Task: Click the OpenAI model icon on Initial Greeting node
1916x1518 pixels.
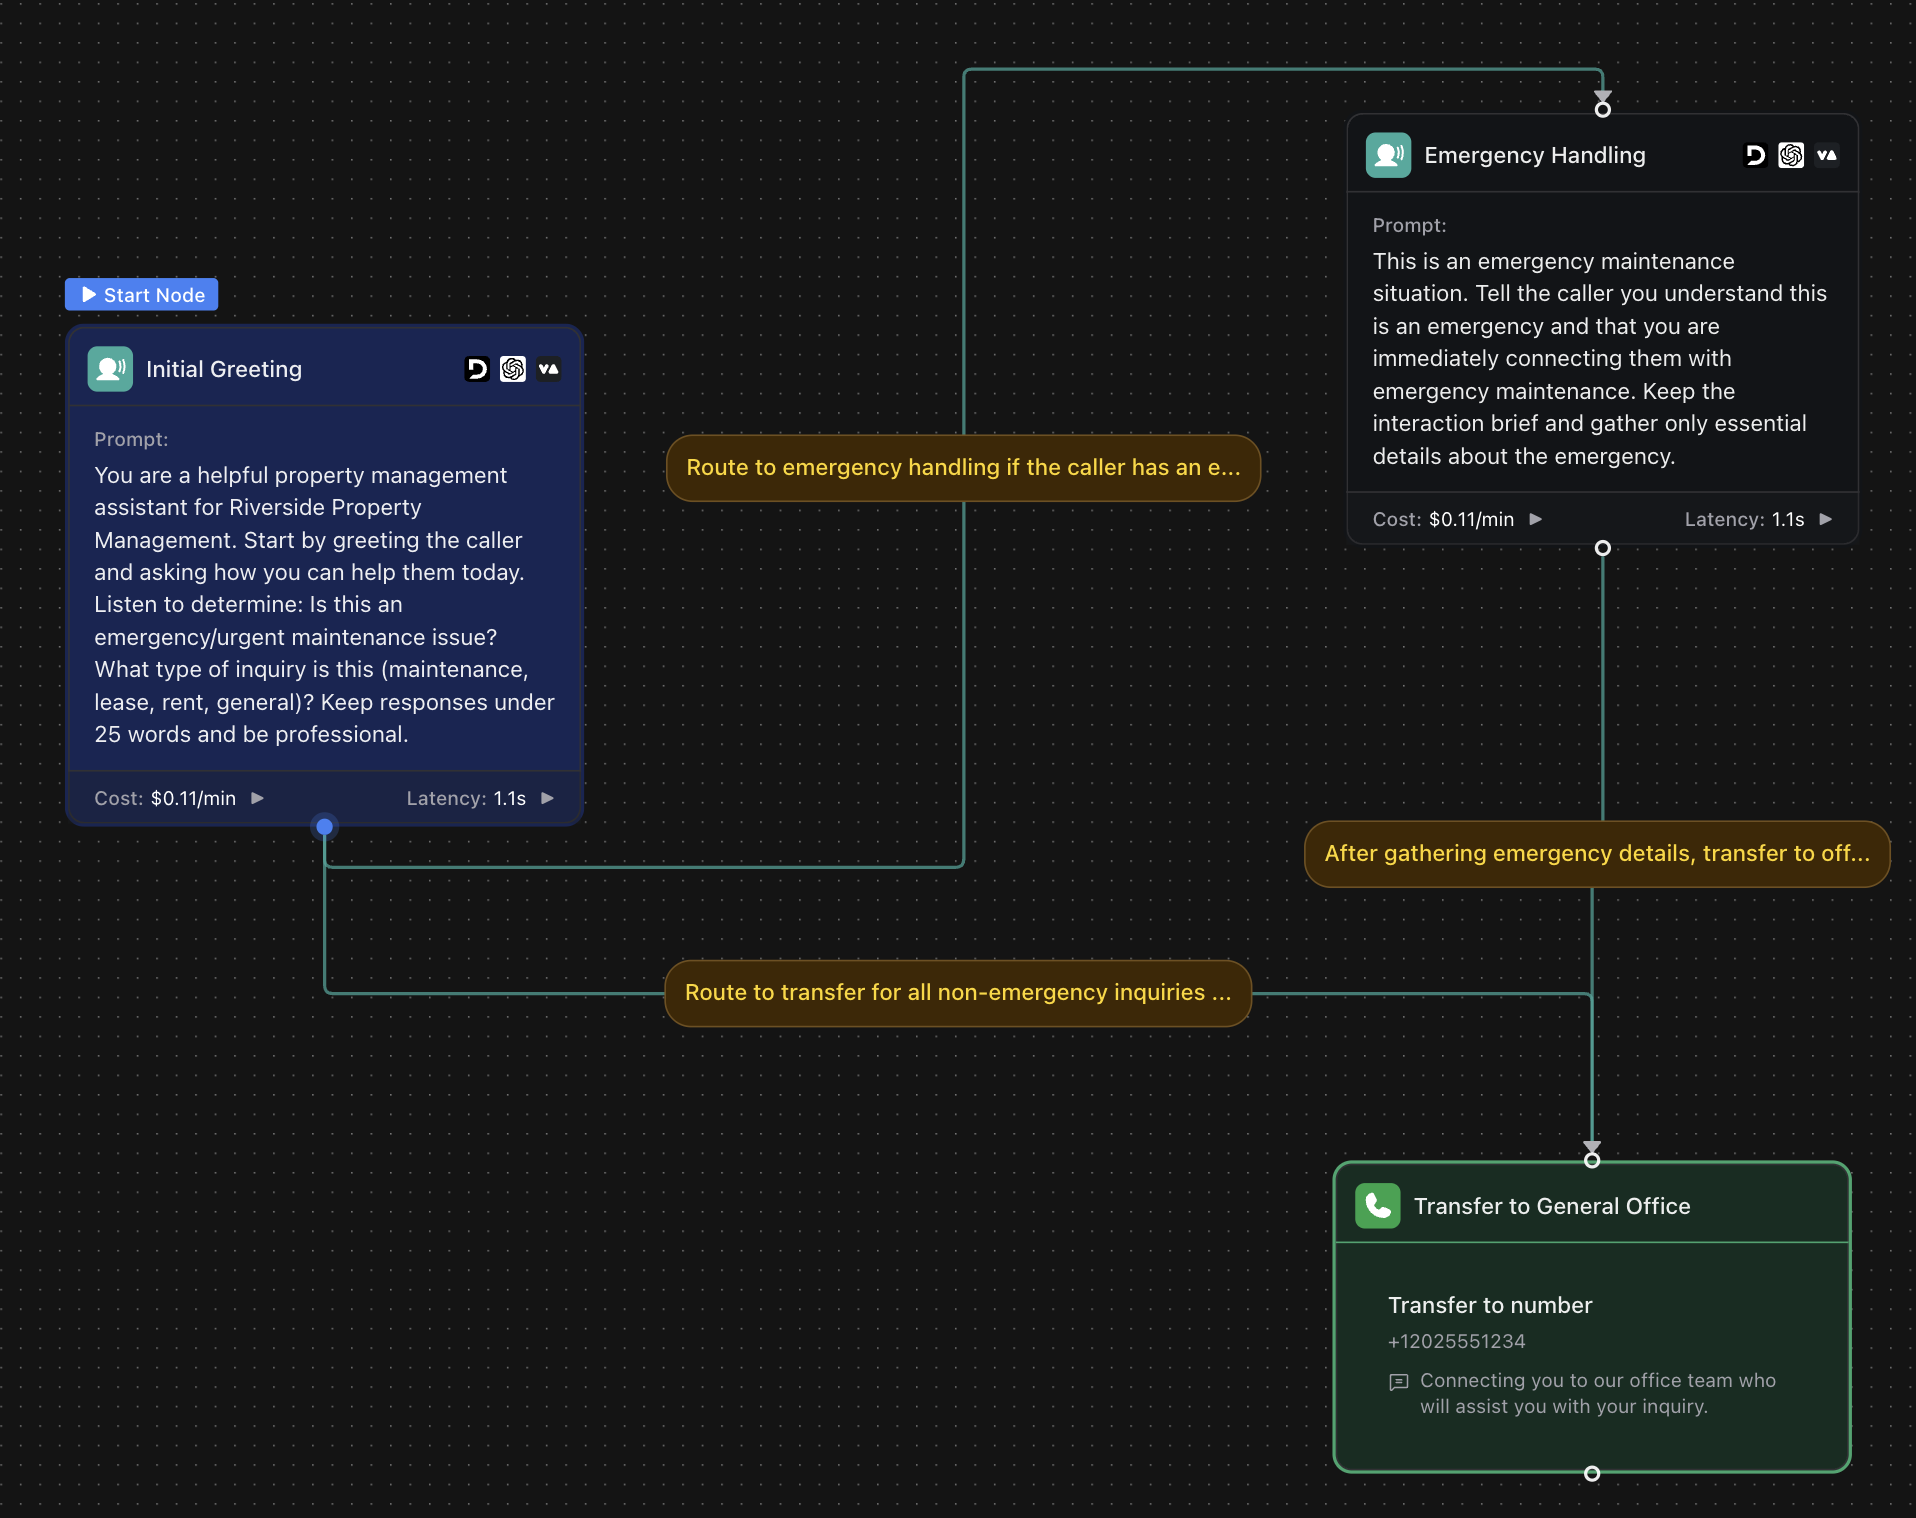Action: (513, 368)
